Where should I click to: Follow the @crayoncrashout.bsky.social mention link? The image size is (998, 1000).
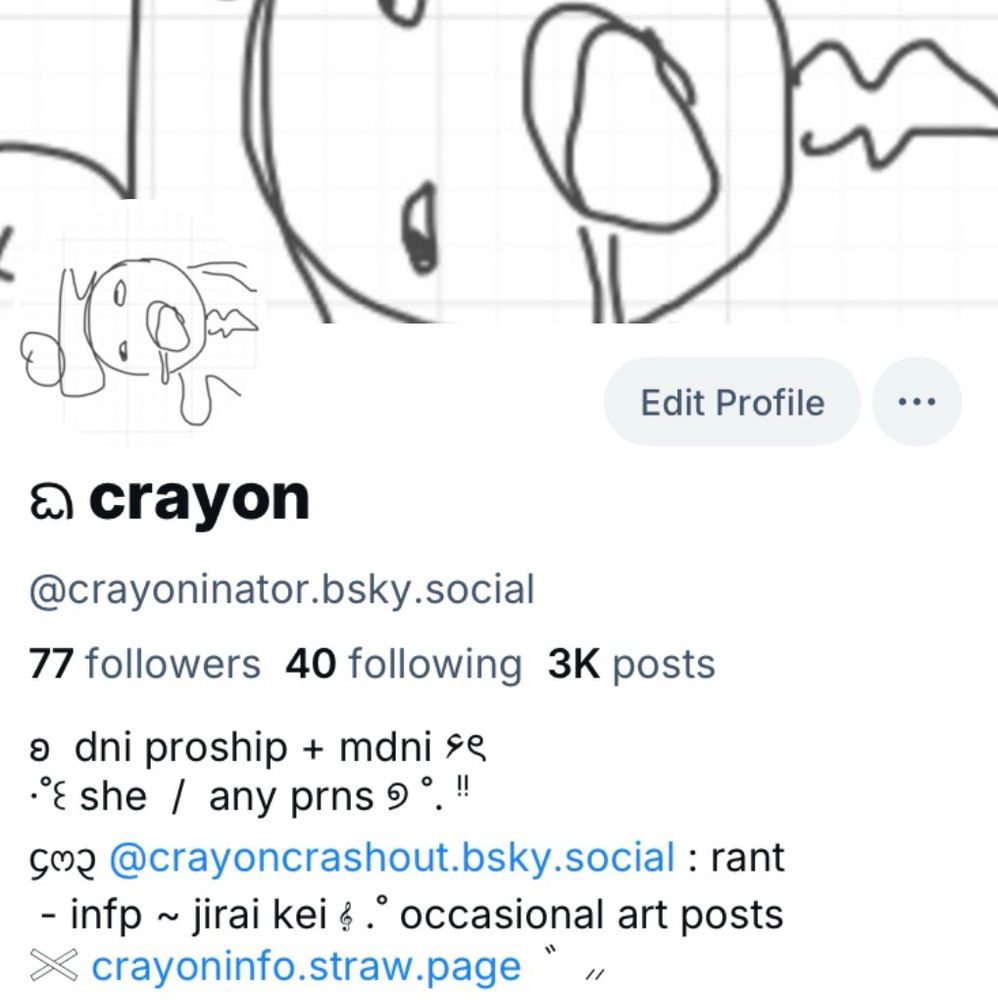[392, 857]
